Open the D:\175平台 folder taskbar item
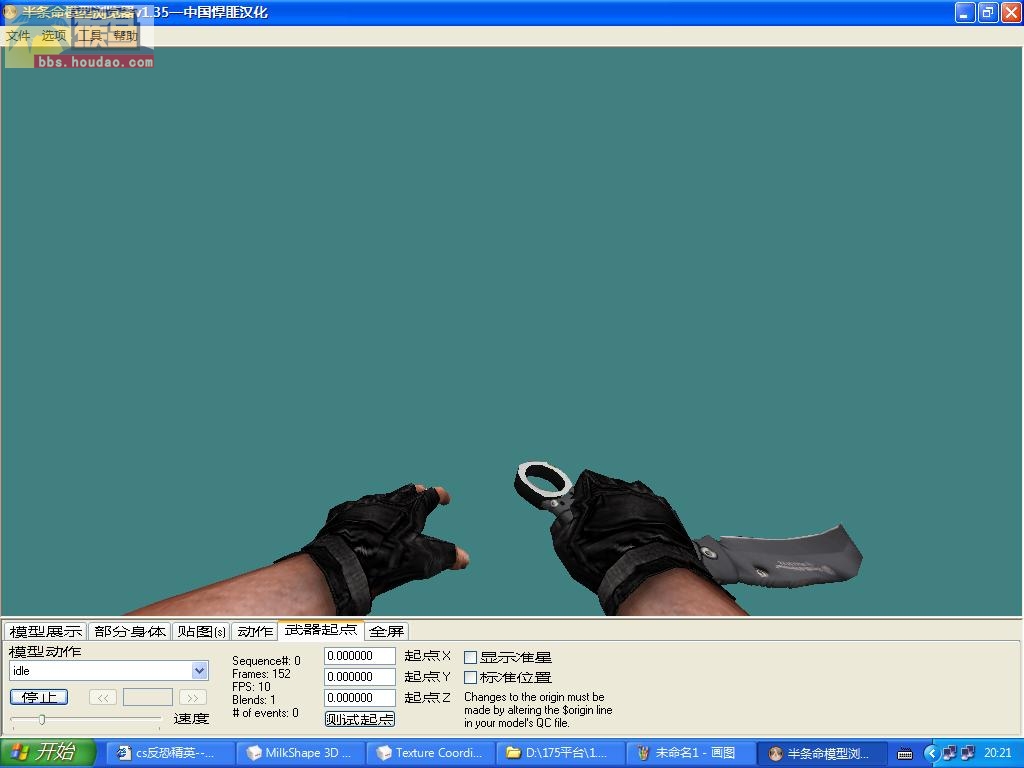The width and height of the screenshot is (1024, 768). tap(560, 753)
